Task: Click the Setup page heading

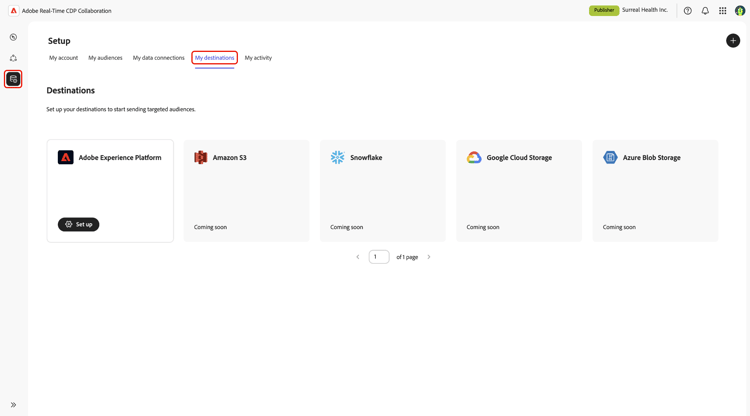Action: tap(59, 41)
